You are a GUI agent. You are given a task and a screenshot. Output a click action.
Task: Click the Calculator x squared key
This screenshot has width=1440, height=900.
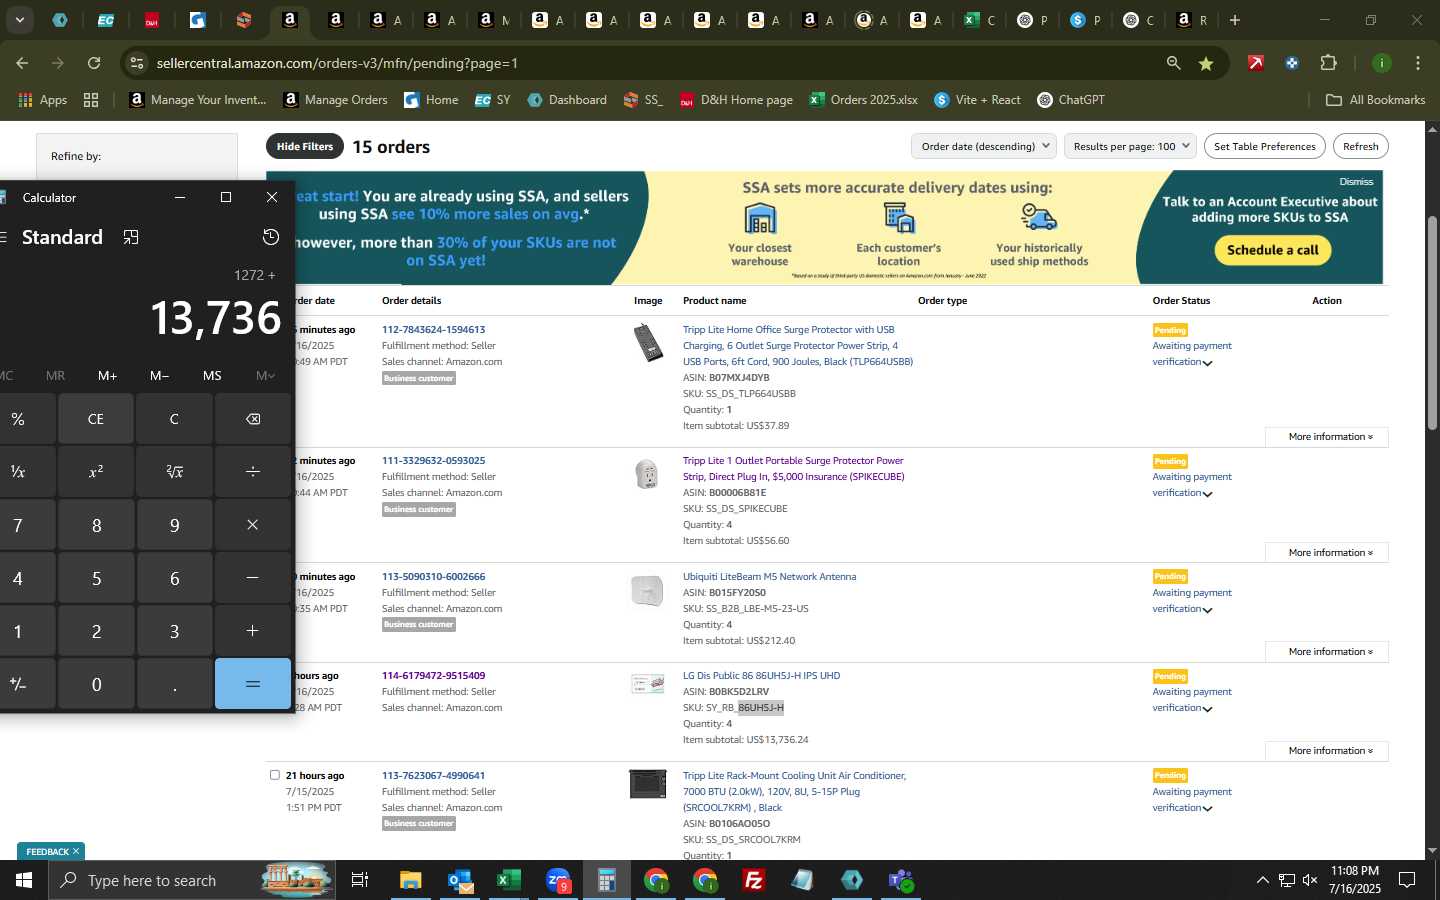(96, 471)
